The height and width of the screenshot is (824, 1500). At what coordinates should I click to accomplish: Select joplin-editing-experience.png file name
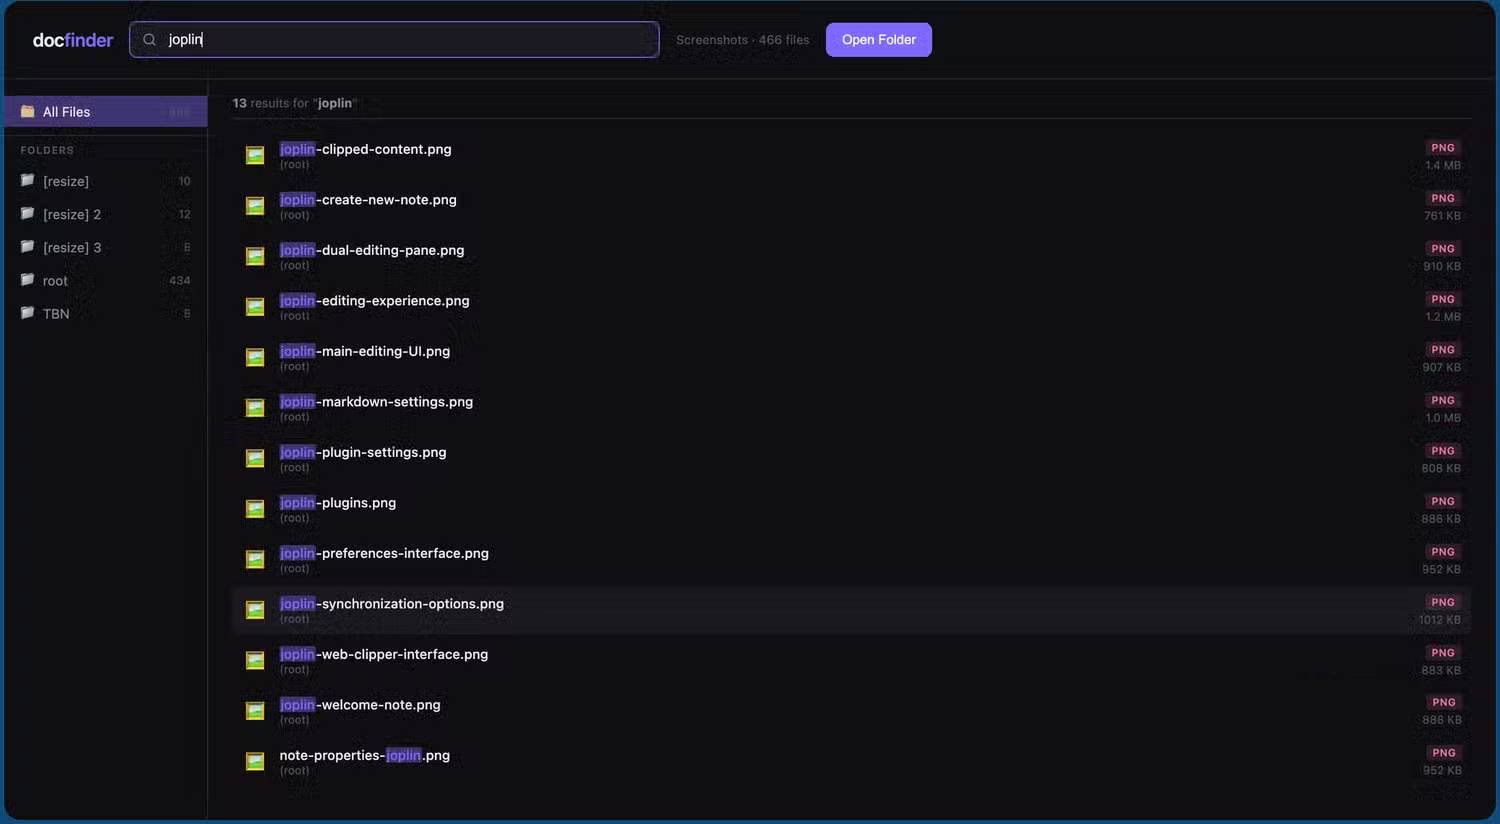coord(374,301)
